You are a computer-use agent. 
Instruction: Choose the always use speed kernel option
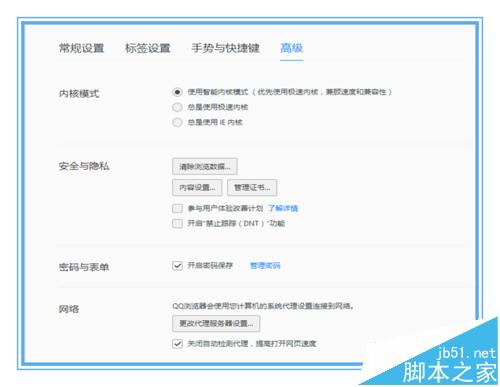177,107
